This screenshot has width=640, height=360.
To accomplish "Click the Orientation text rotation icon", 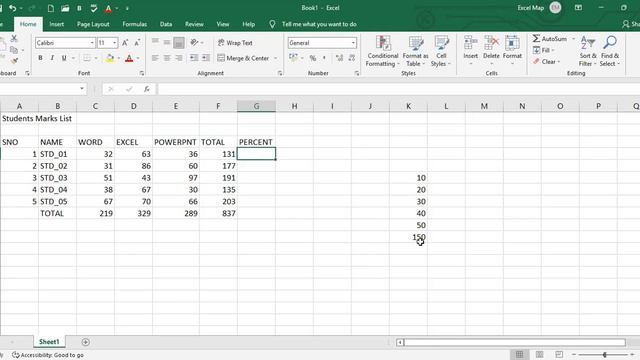I will click(194, 42).
